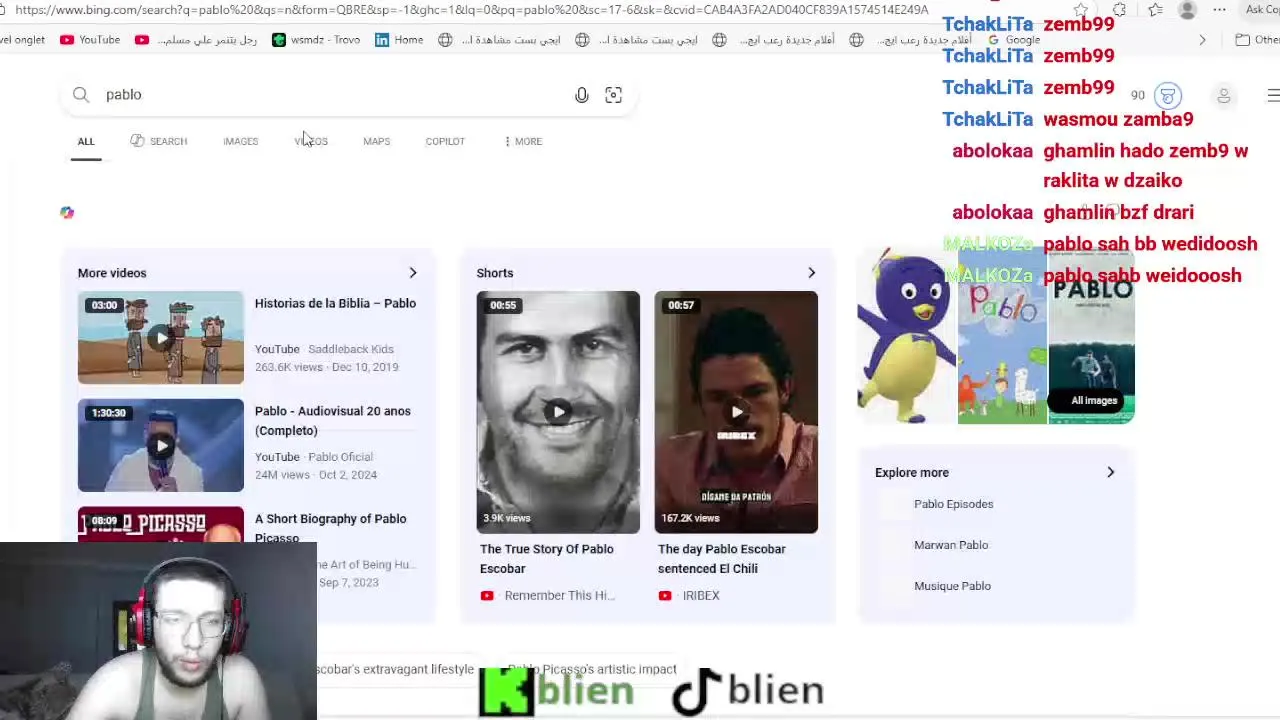Open the YouTube bookmark
This screenshot has width=1280, height=720.
(90, 40)
